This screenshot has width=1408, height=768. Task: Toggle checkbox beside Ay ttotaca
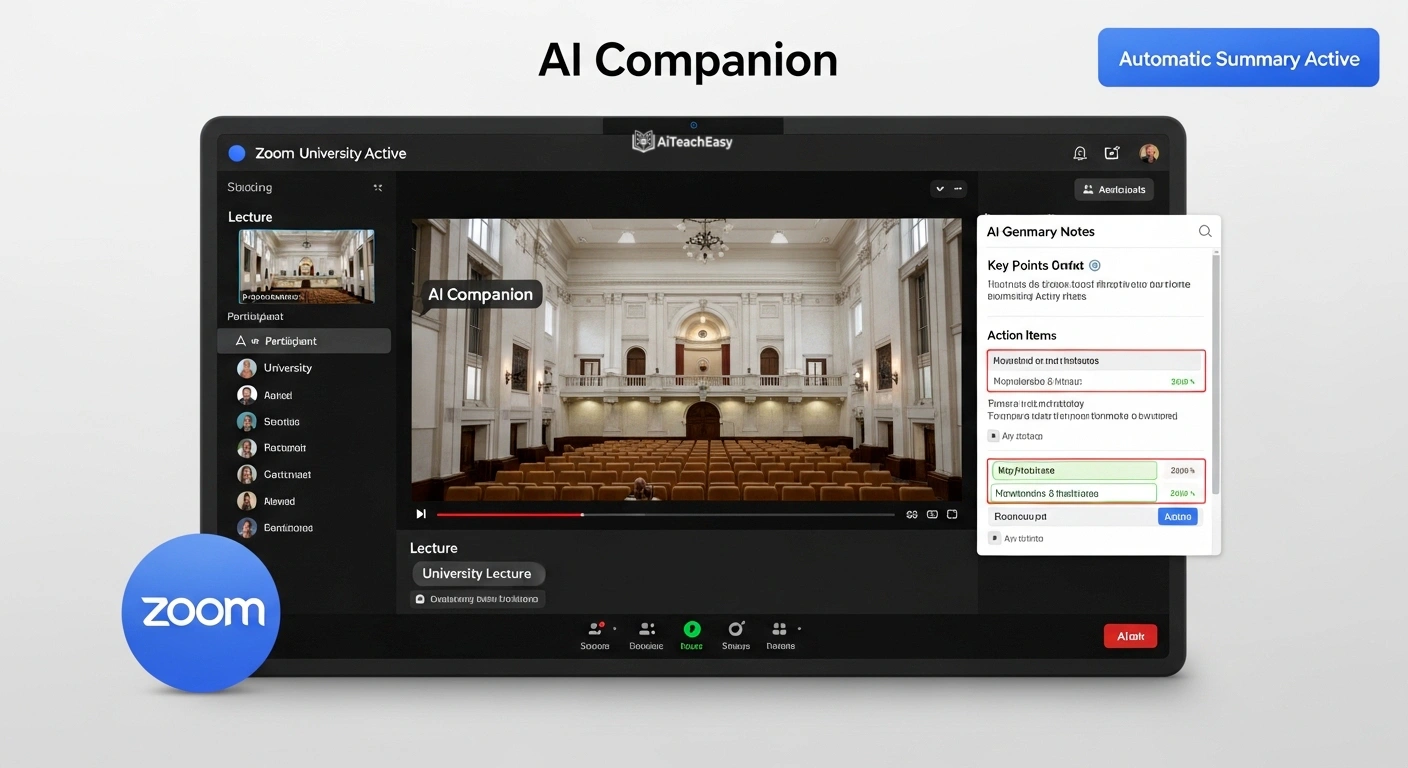click(x=993, y=436)
